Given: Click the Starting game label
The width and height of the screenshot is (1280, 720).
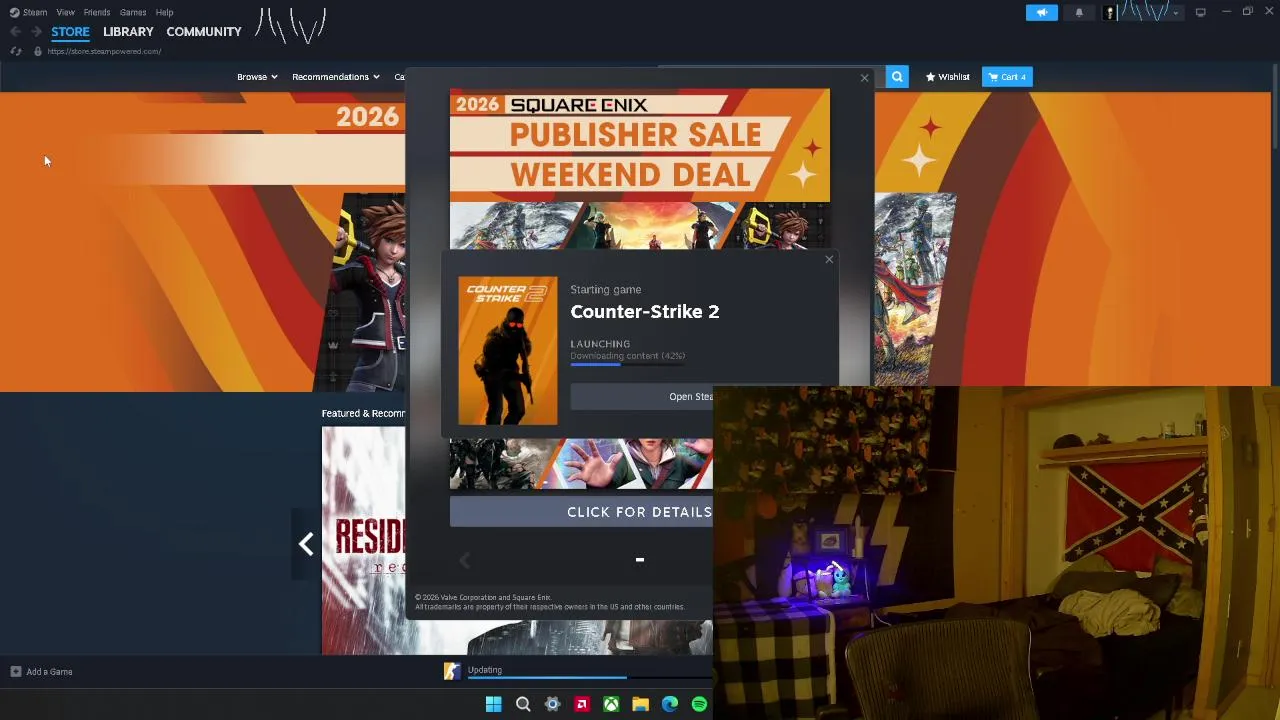Looking at the screenshot, I should point(606,290).
